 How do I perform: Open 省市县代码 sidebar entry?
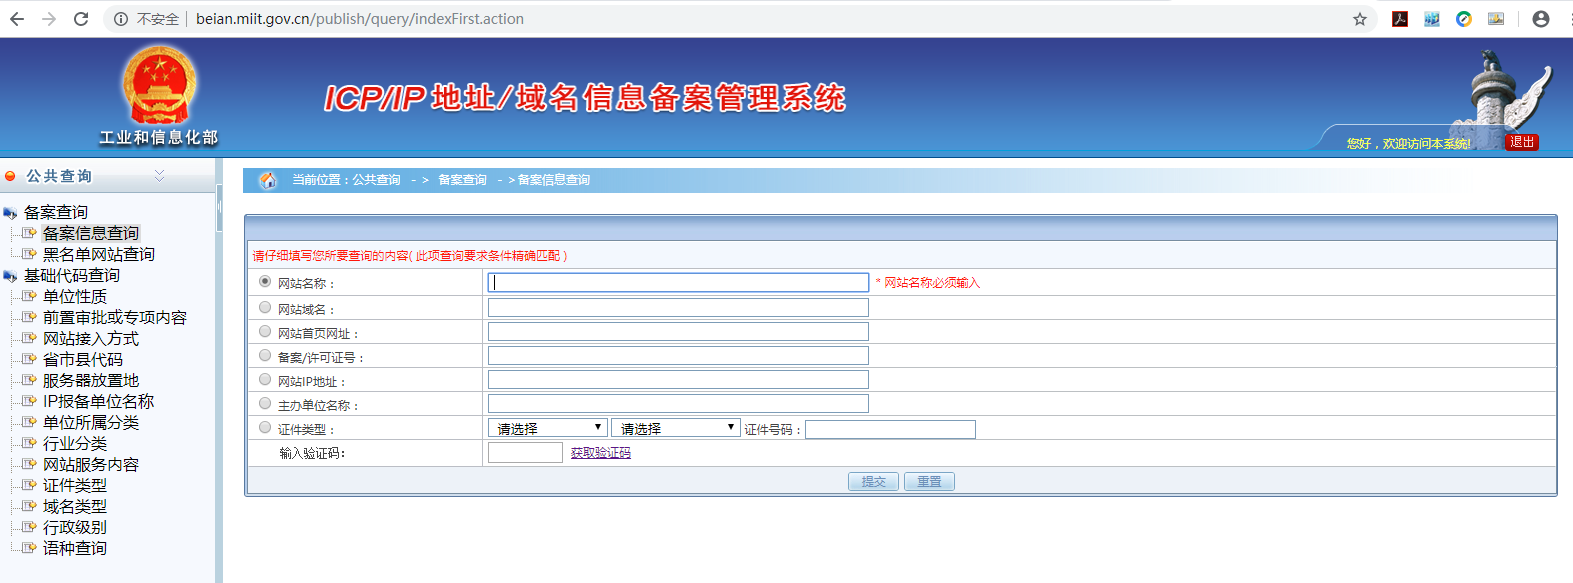point(82,359)
